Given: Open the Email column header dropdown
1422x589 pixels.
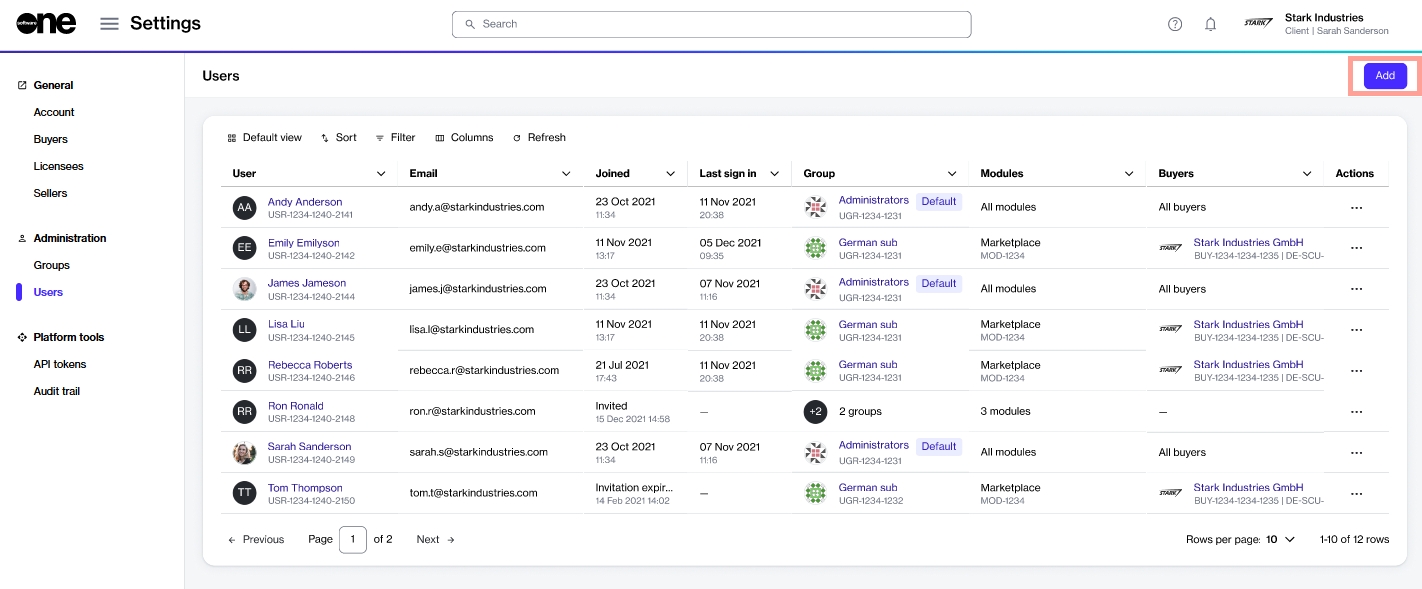Looking at the screenshot, I should 566,174.
